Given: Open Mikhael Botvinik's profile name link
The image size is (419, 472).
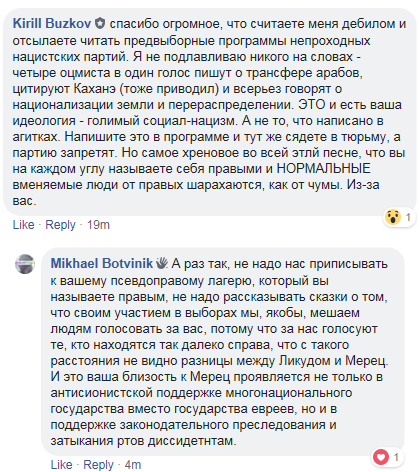Looking at the screenshot, I should click(102, 263).
